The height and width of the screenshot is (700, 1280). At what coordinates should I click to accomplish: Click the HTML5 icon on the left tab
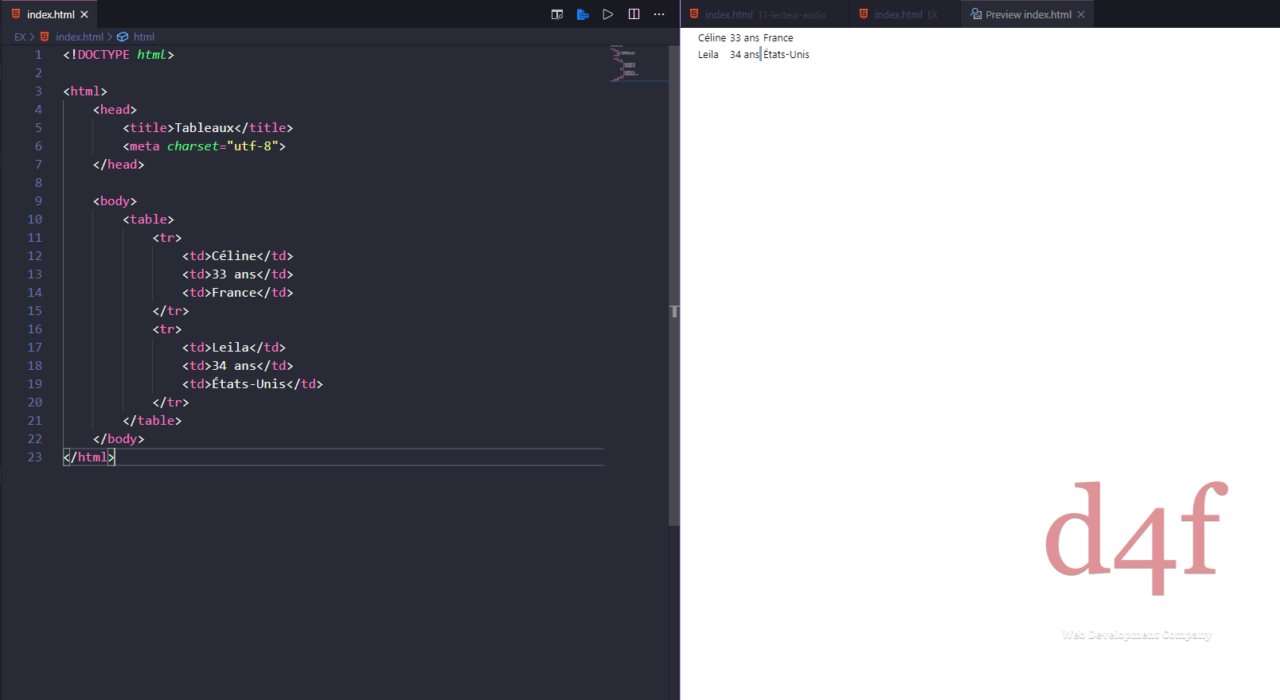16,14
